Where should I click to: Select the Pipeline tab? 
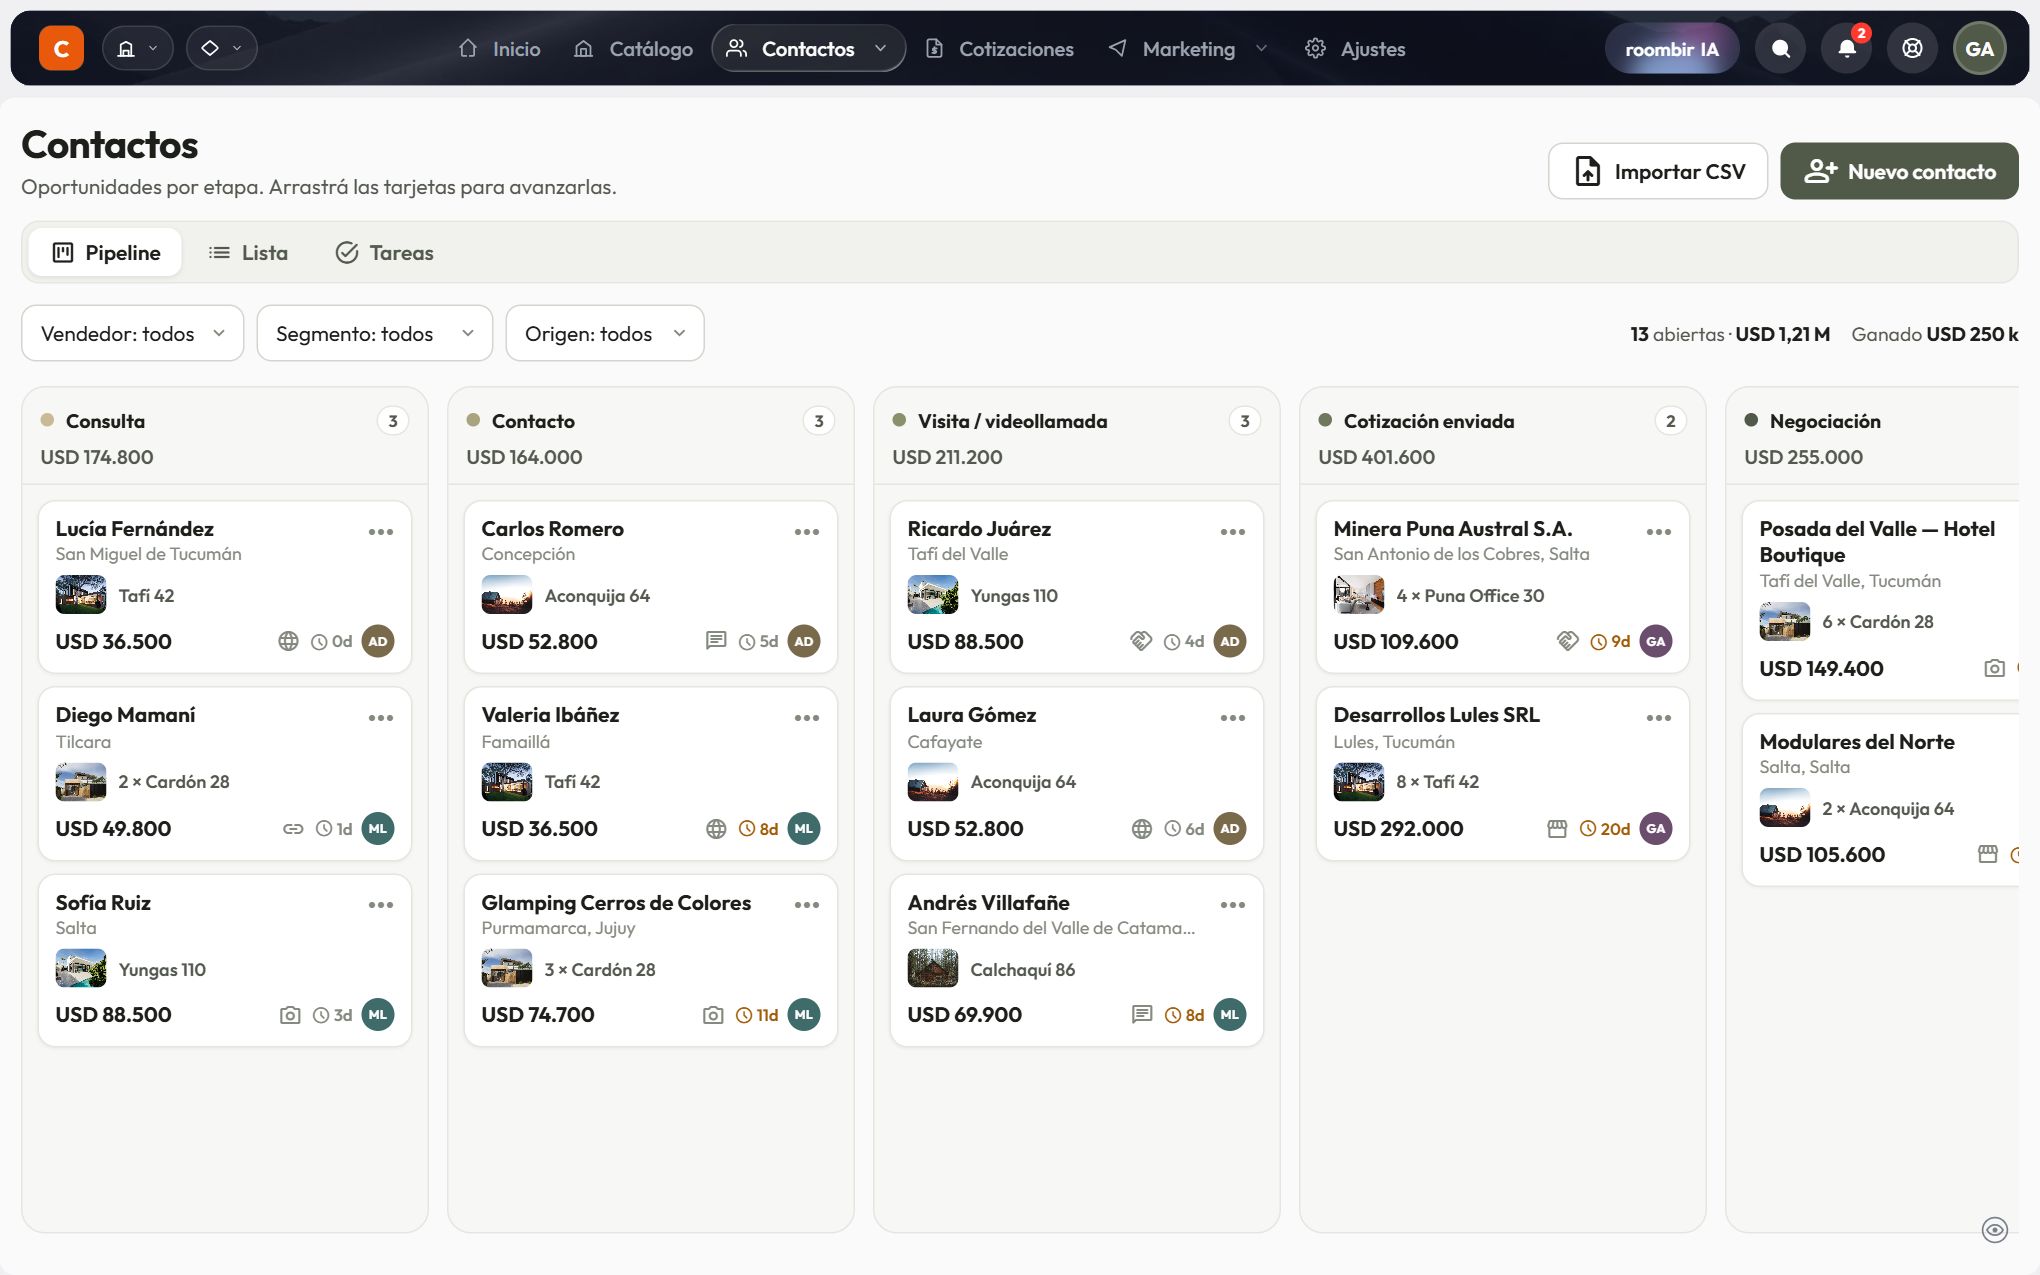point(105,252)
